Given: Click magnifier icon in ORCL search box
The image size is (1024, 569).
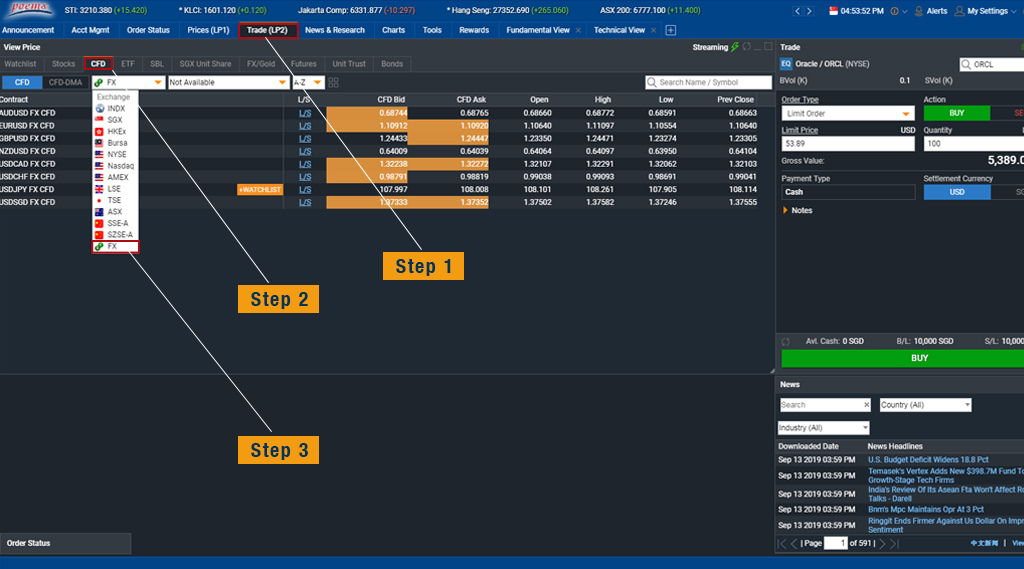Looking at the screenshot, I should pyautogui.click(x=966, y=64).
